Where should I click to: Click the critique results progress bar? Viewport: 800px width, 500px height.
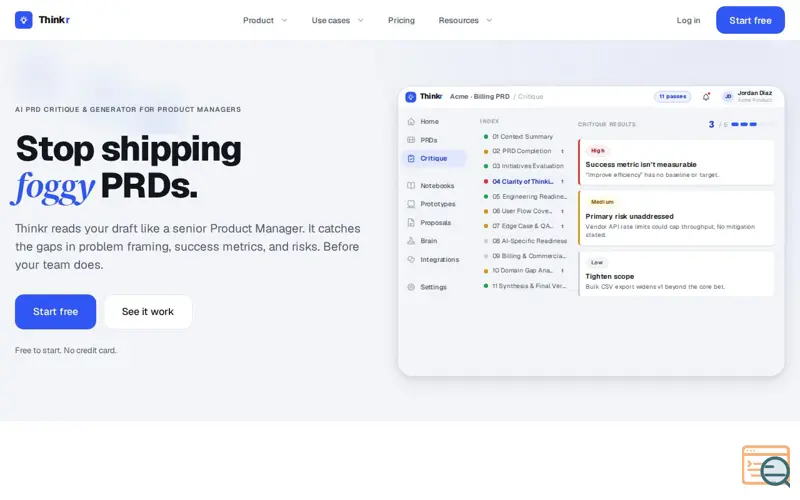click(752, 124)
